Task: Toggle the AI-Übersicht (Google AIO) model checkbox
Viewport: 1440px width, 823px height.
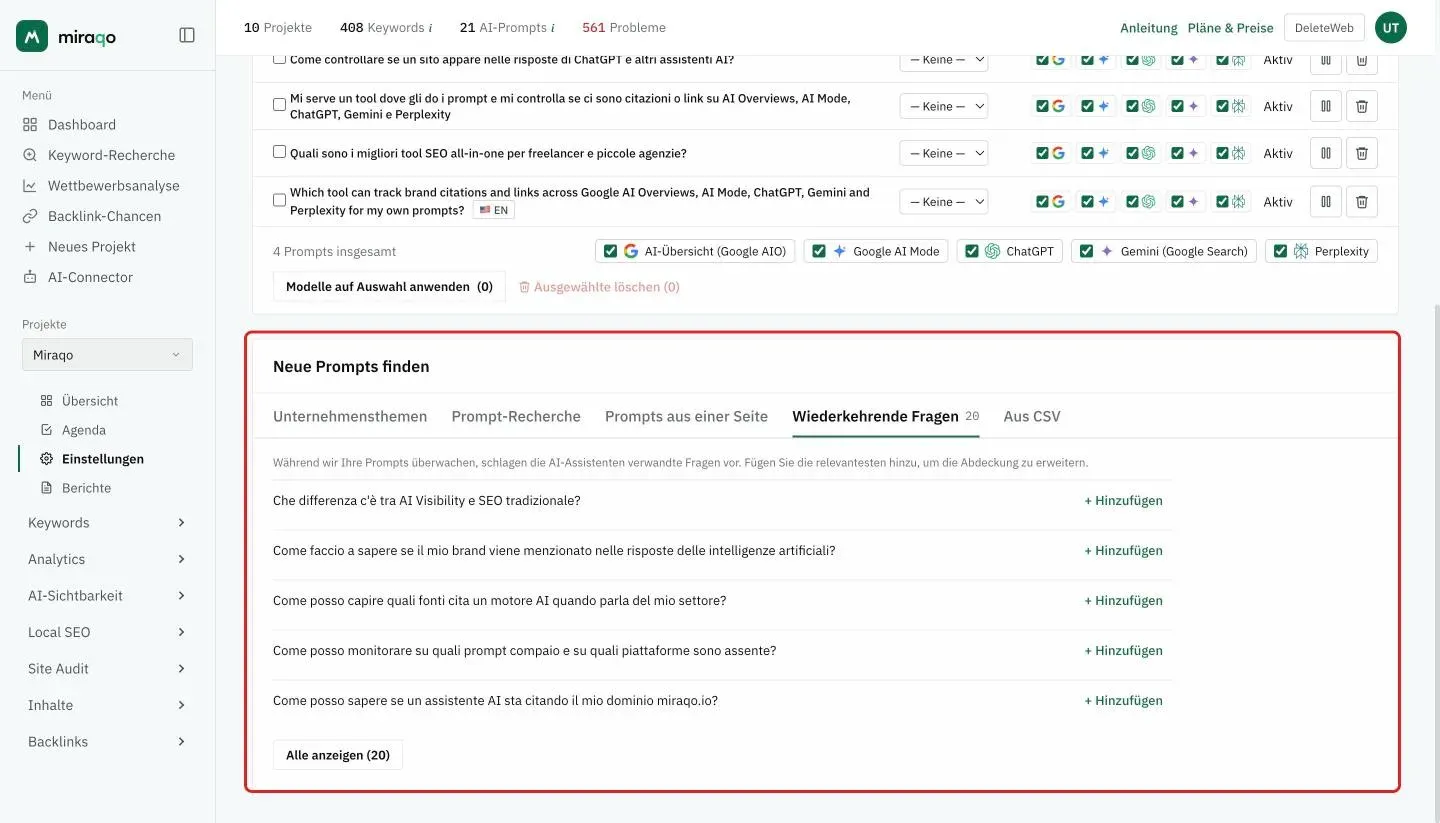Action: tap(609, 251)
